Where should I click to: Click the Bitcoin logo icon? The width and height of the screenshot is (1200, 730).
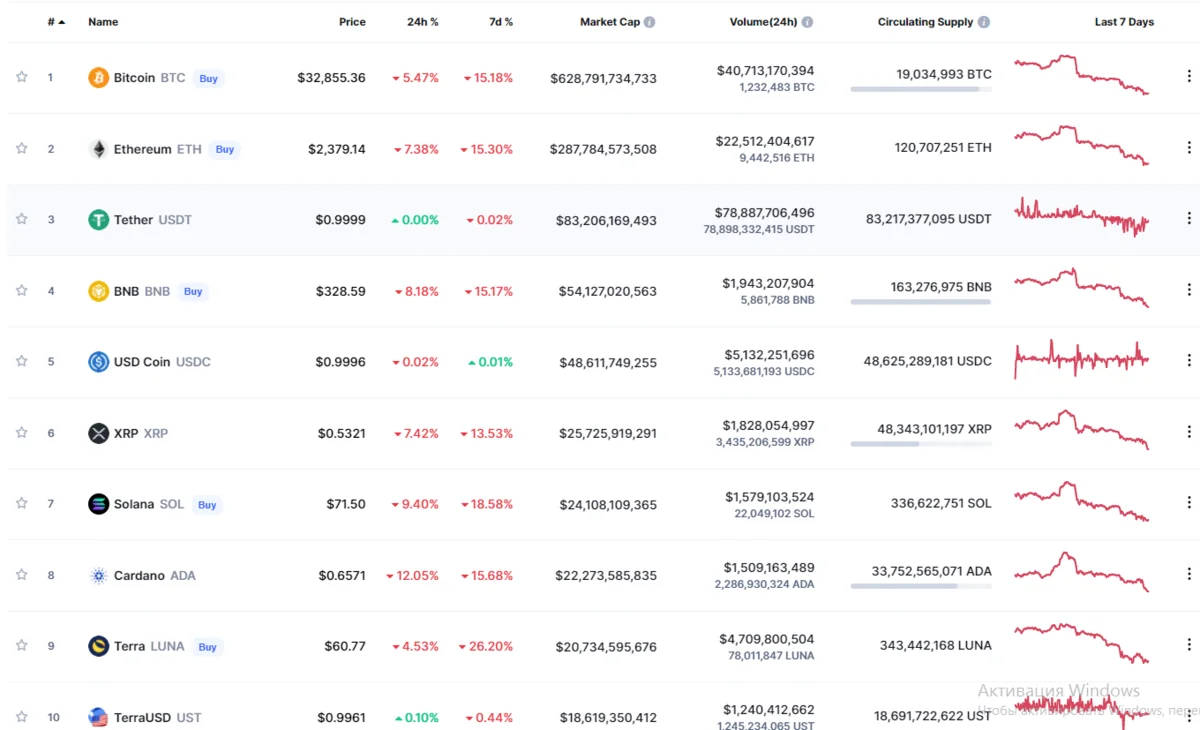[x=98, y=77]
